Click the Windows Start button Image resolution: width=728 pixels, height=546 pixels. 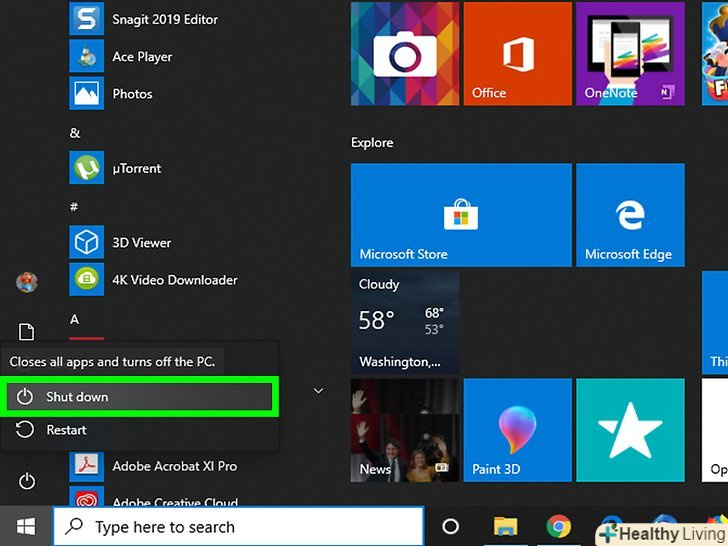point(26,526)
